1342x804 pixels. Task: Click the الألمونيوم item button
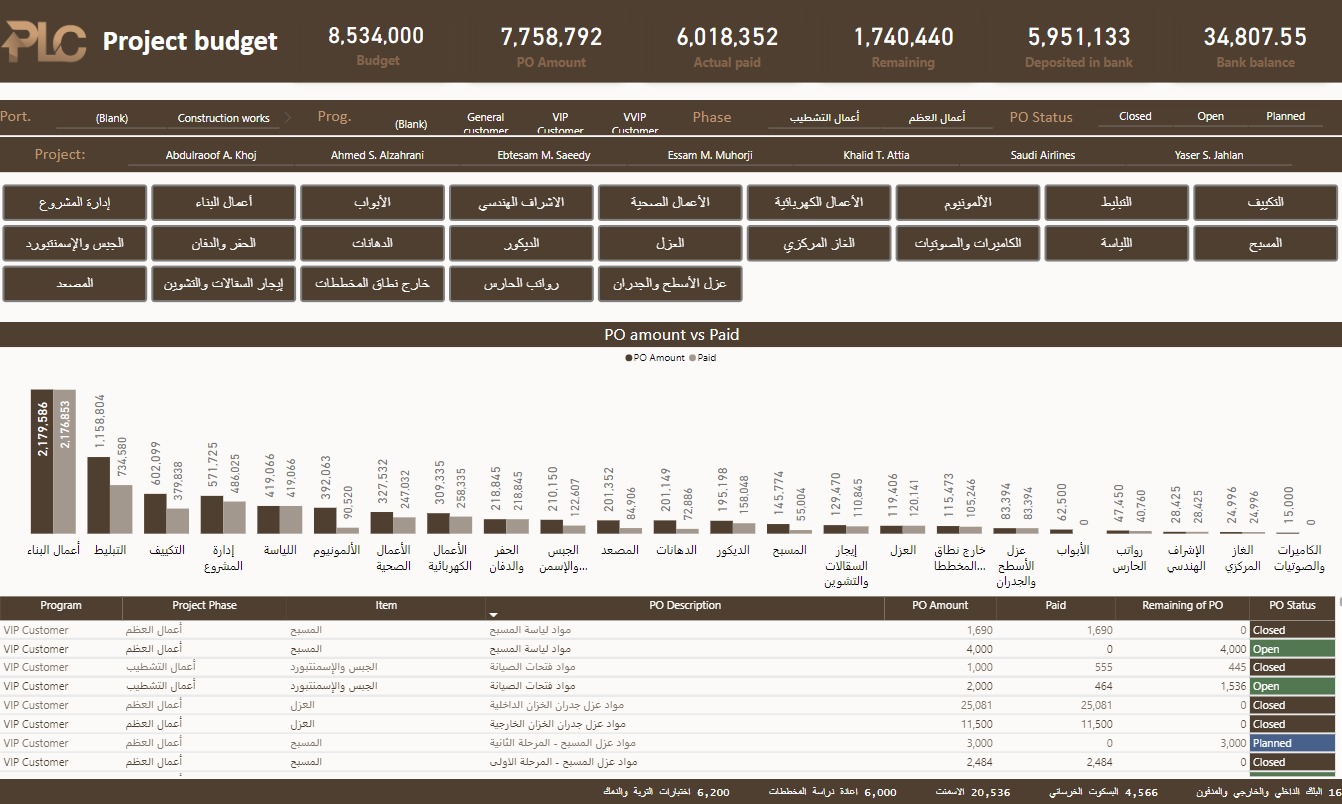968,202
